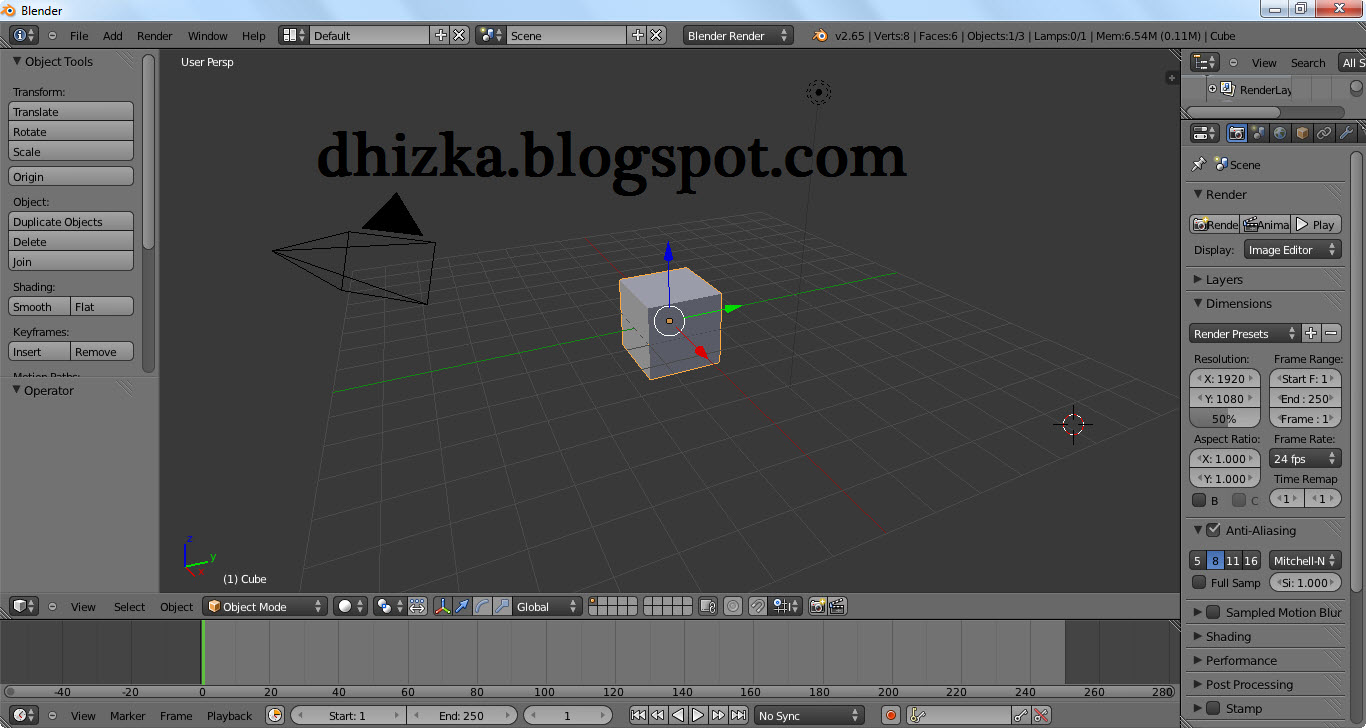Viewport: 1366px width, 728px height.
Task: Open the Blender Render engine dropdown
Action: 738,35
